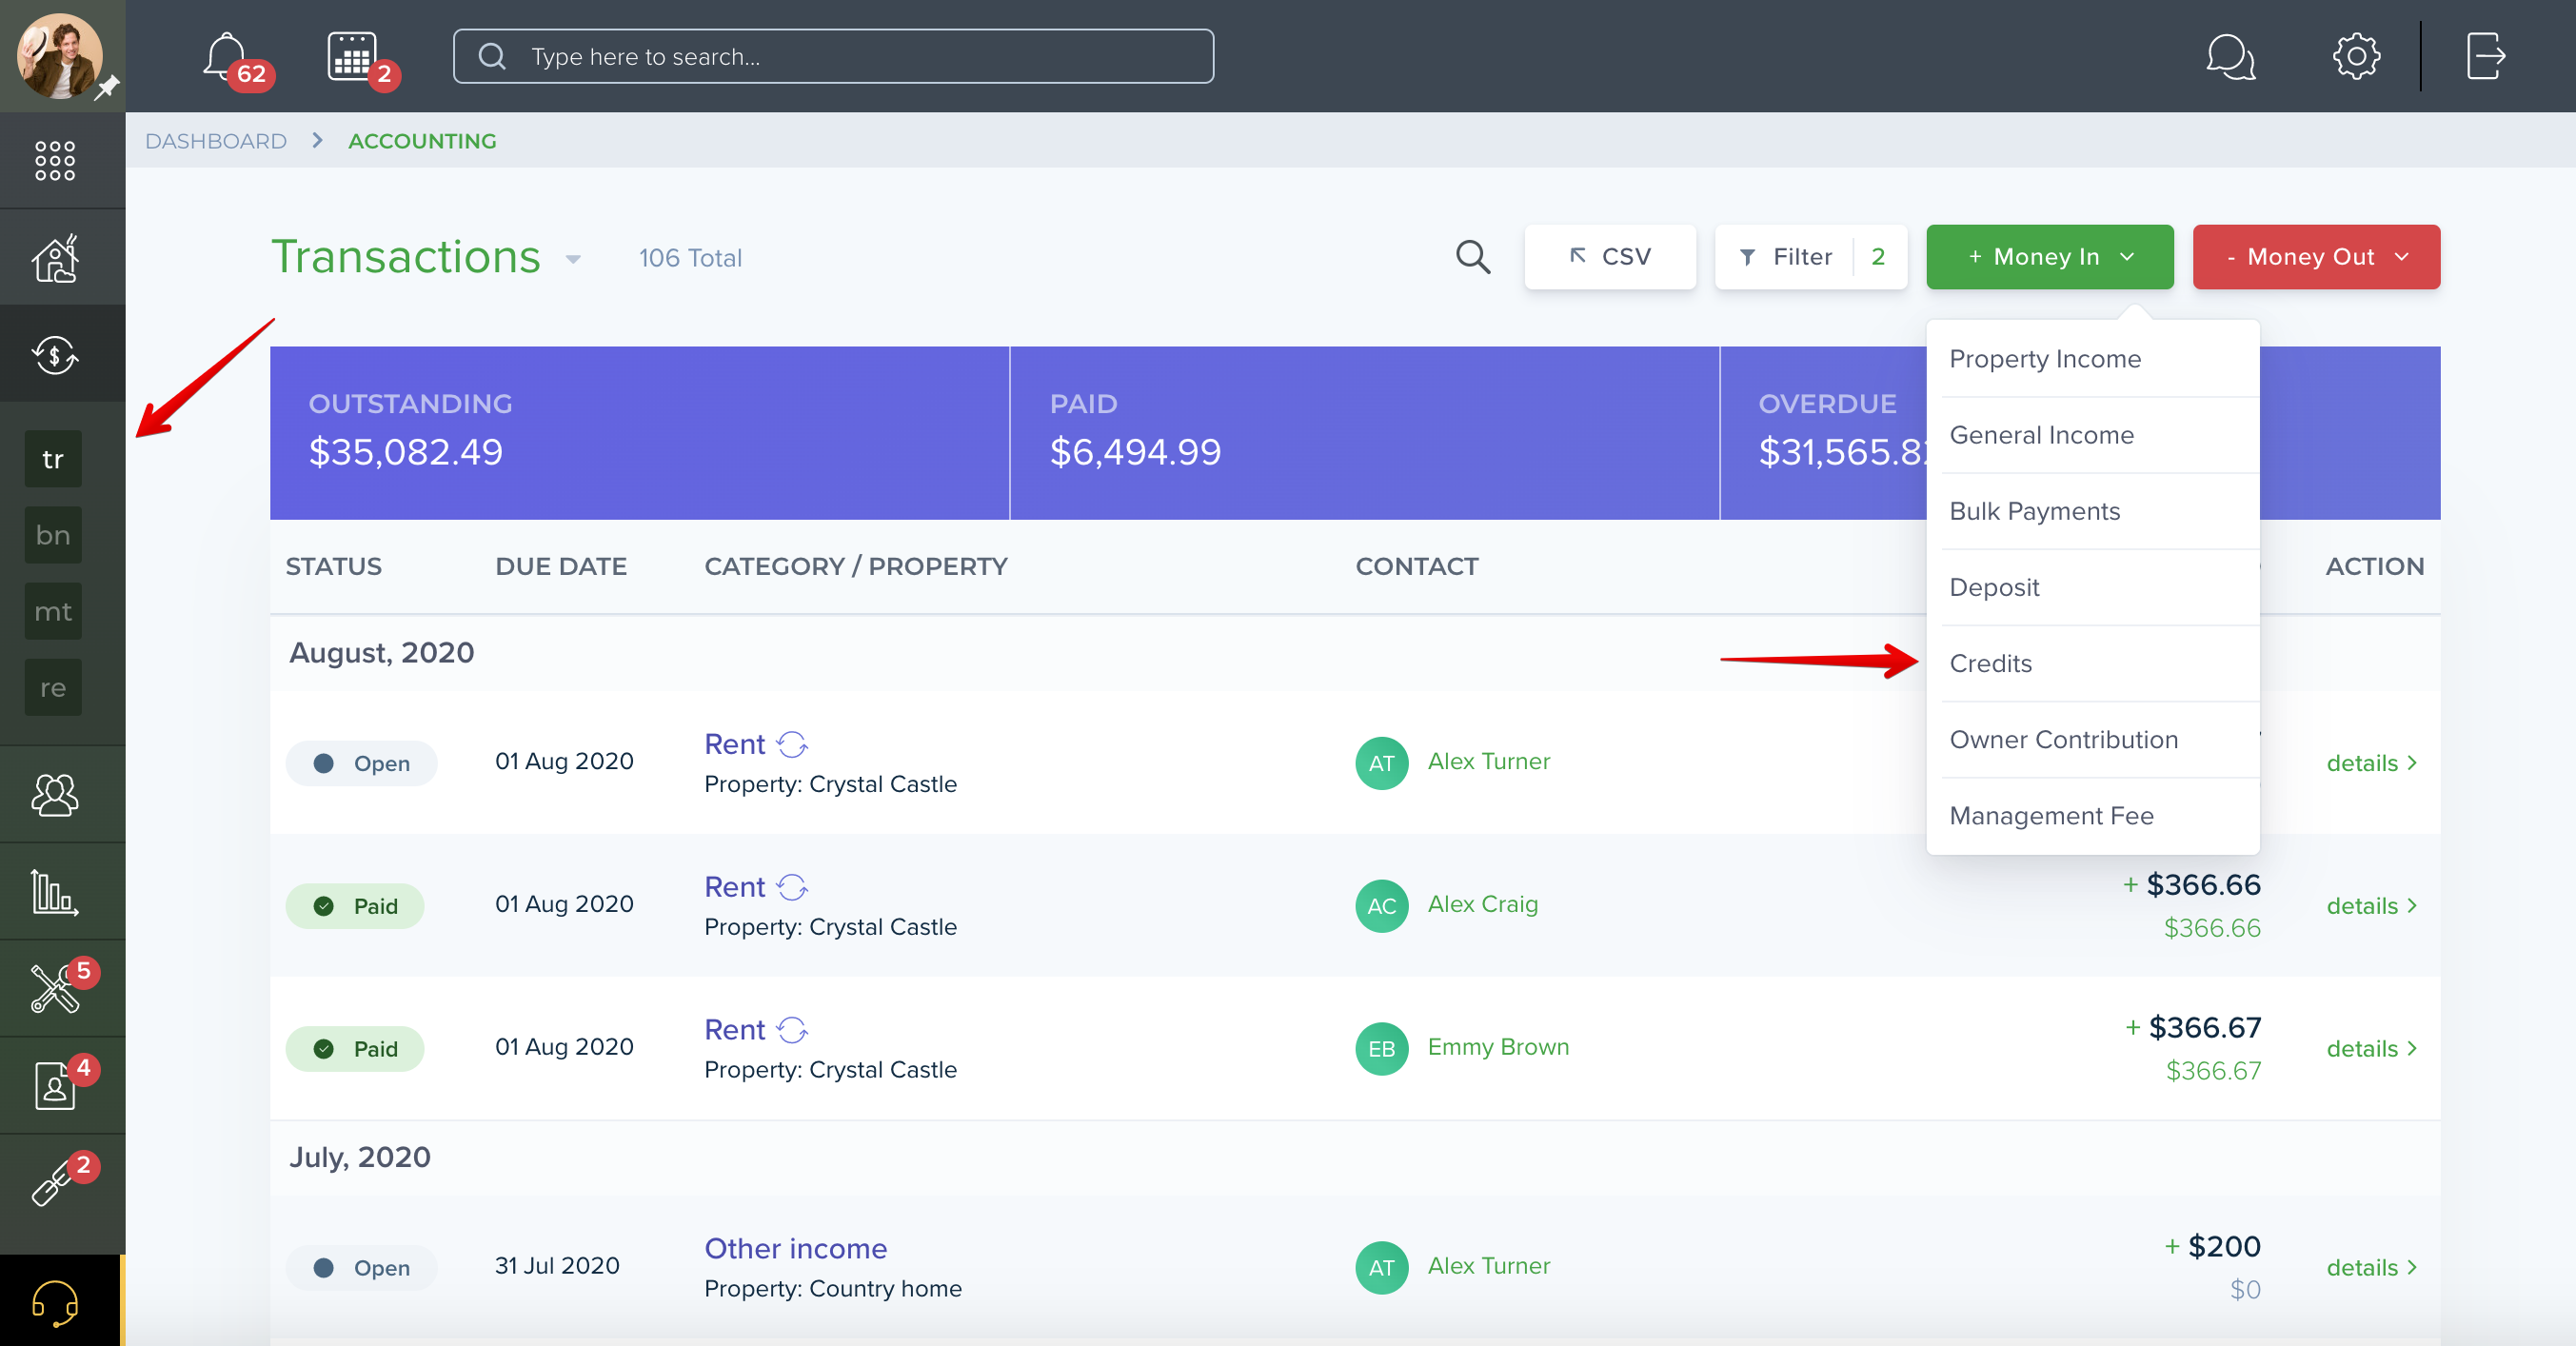The width and height of the screenshot is (2576, 1346).
Task: Open details for Alex Turner's 01 Aug Rent
Action: pos(2371,763)
